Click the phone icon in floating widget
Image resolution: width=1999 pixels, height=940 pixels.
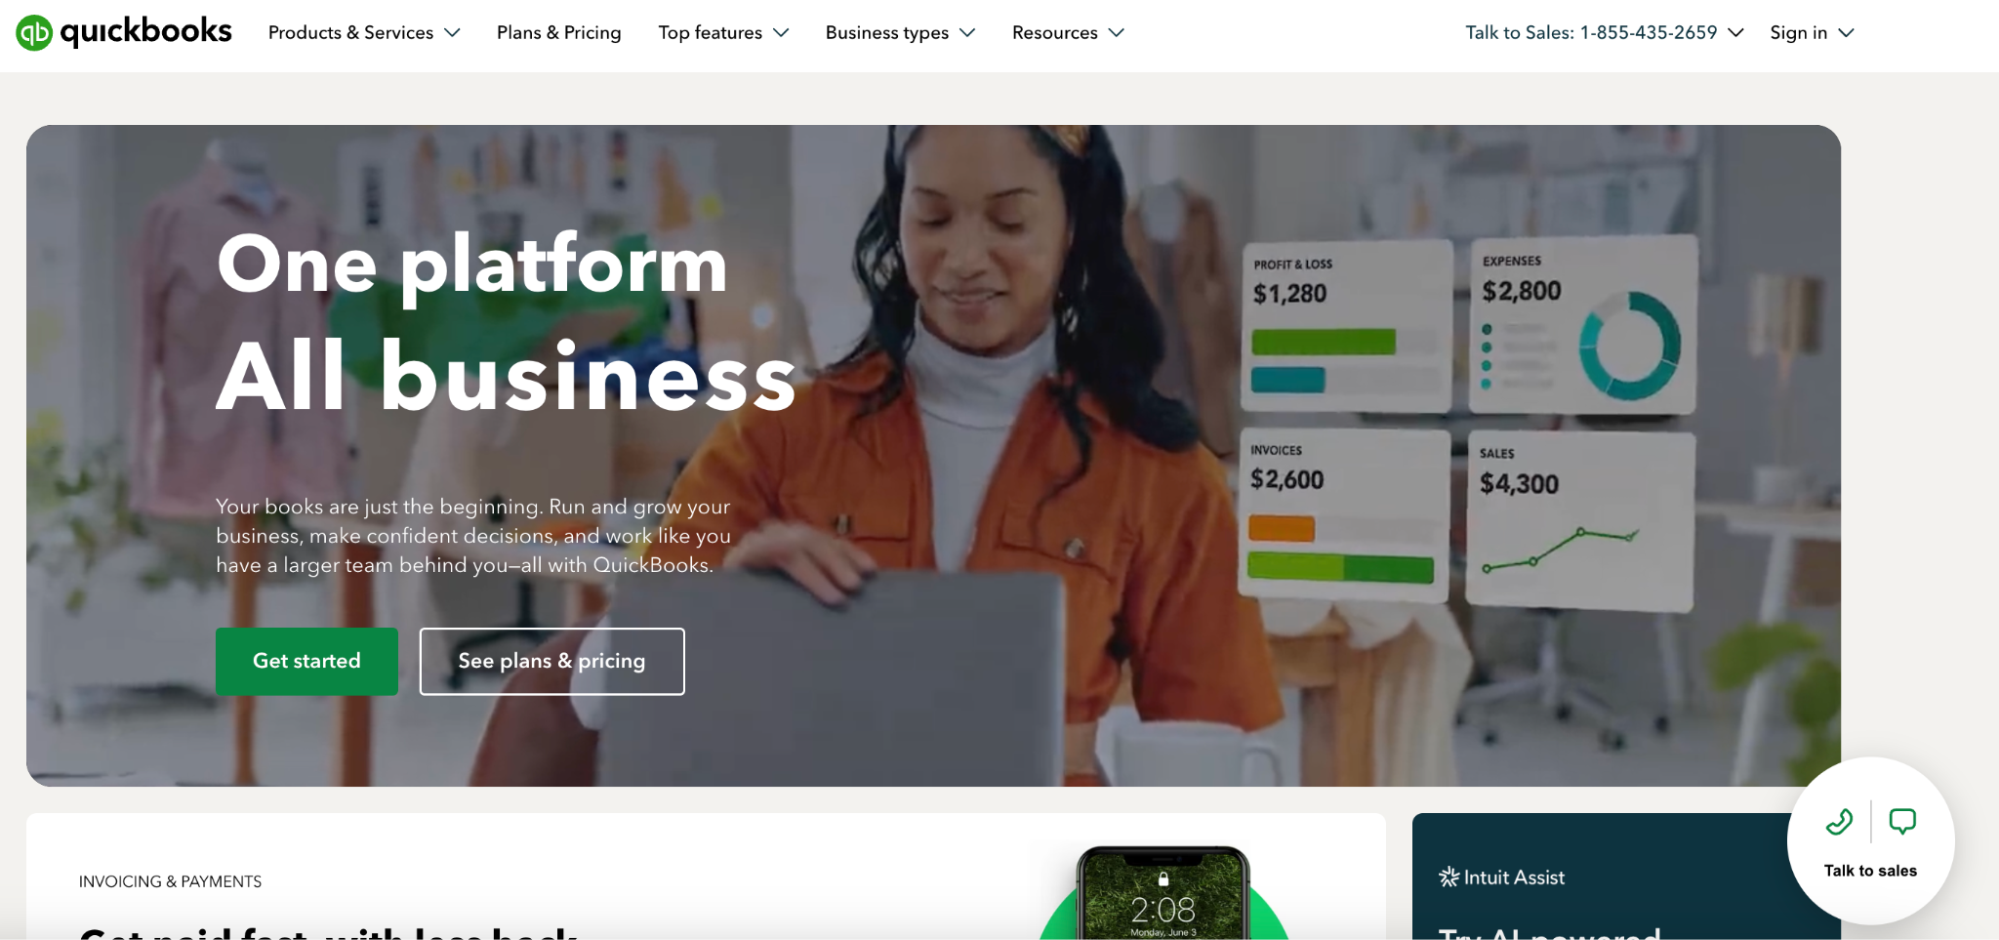click(x=1839, y=822)
